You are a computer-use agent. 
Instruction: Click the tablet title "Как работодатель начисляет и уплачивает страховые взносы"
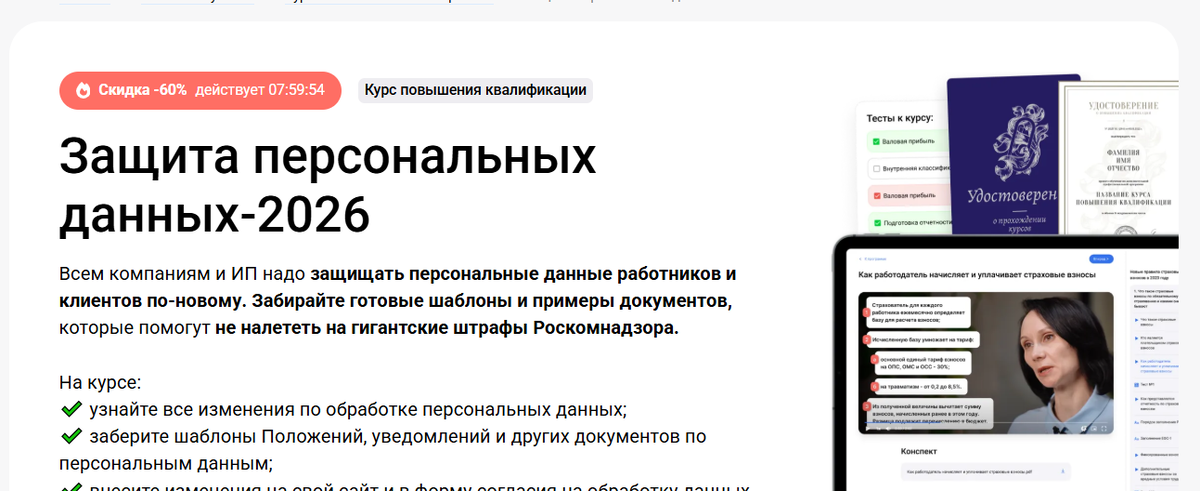(978, 274)
